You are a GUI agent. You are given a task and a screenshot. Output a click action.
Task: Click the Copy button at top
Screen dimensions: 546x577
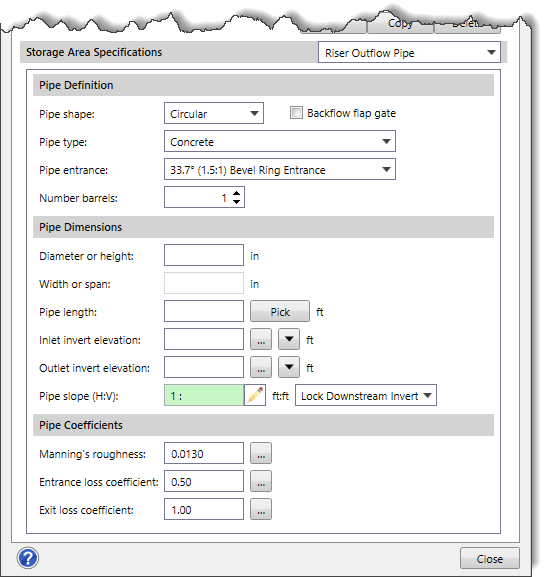400,25
